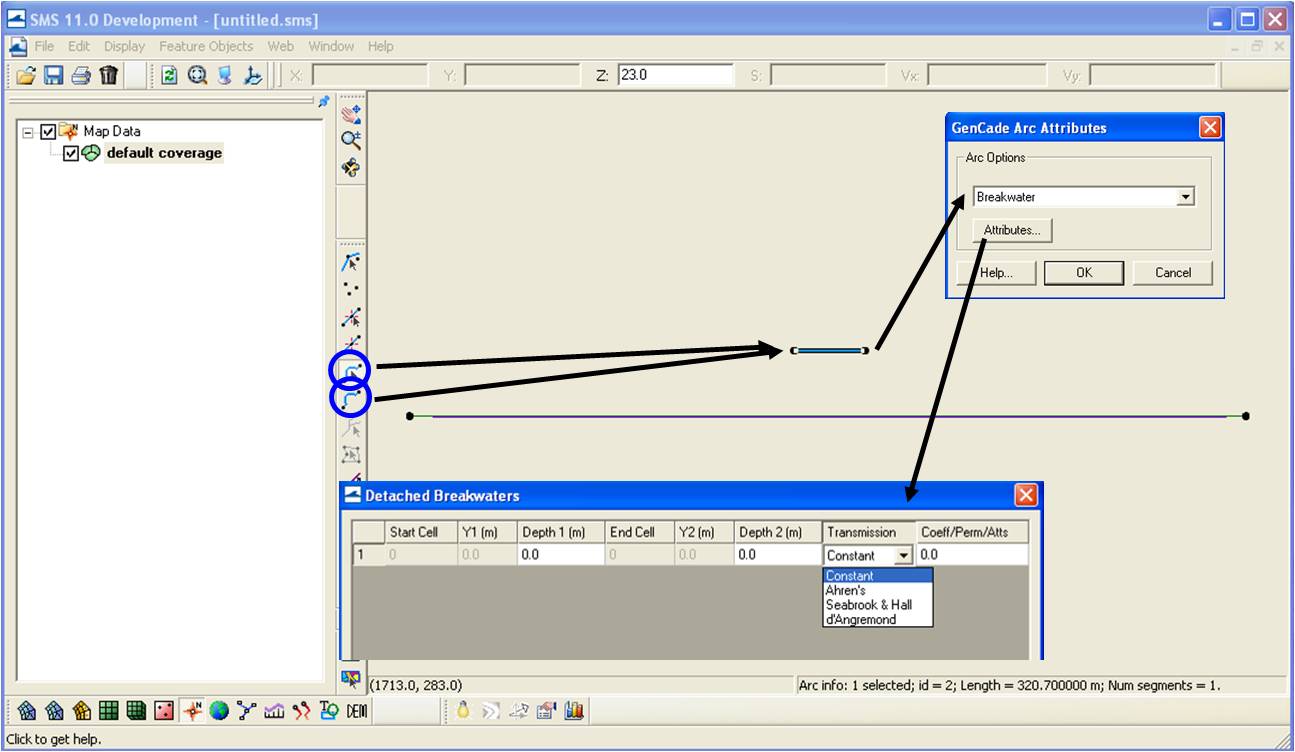This screenshot has width=1295, height=752.
Task: Open the Feature Objects menu
Action: [206, 46]
